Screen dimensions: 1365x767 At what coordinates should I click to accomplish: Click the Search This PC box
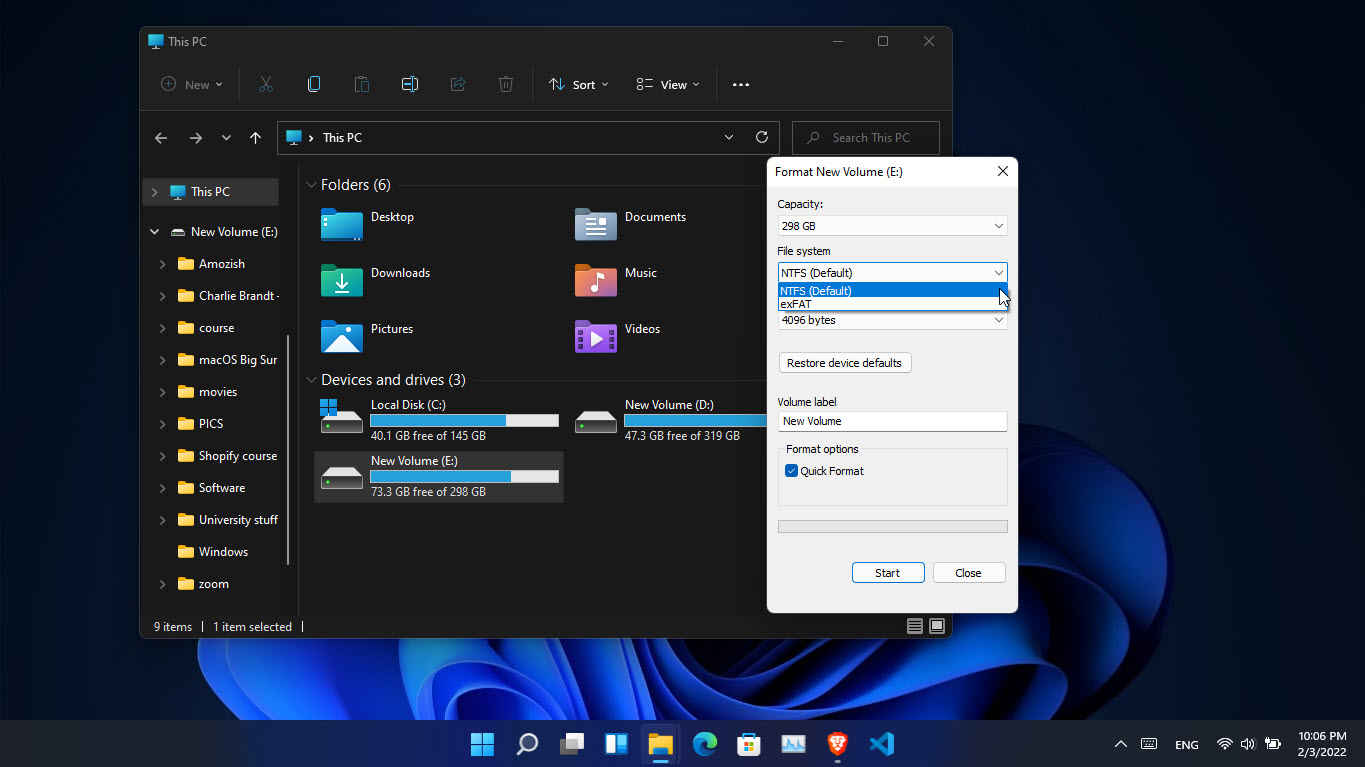point(866,138)
